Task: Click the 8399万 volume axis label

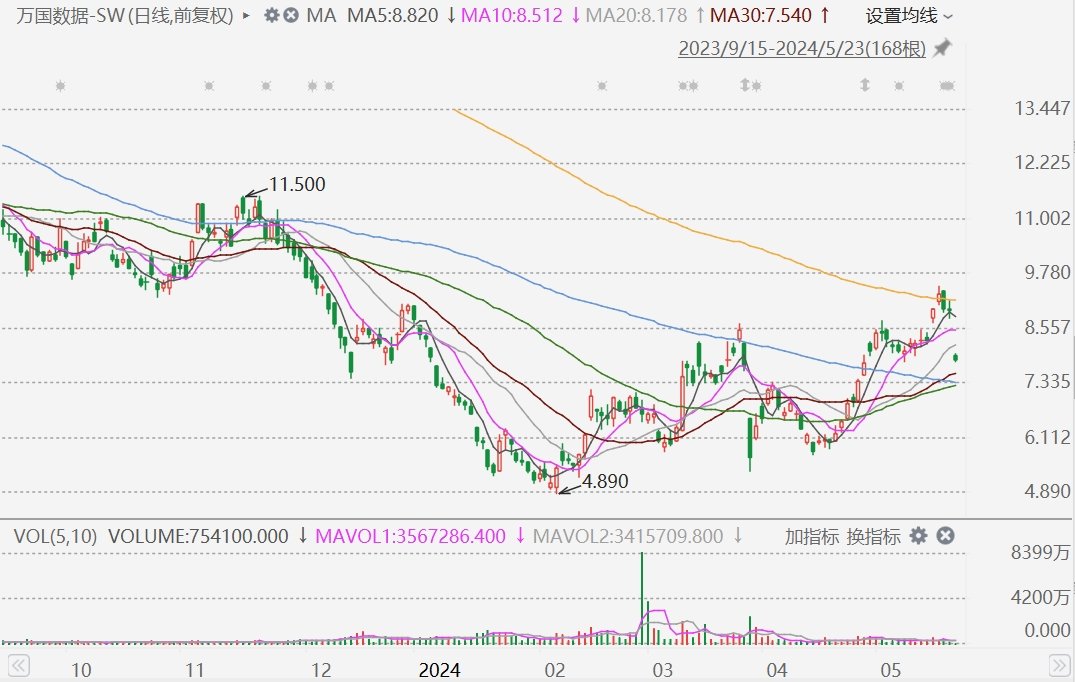Action: pyautogui.click(x=1040, y=552)
